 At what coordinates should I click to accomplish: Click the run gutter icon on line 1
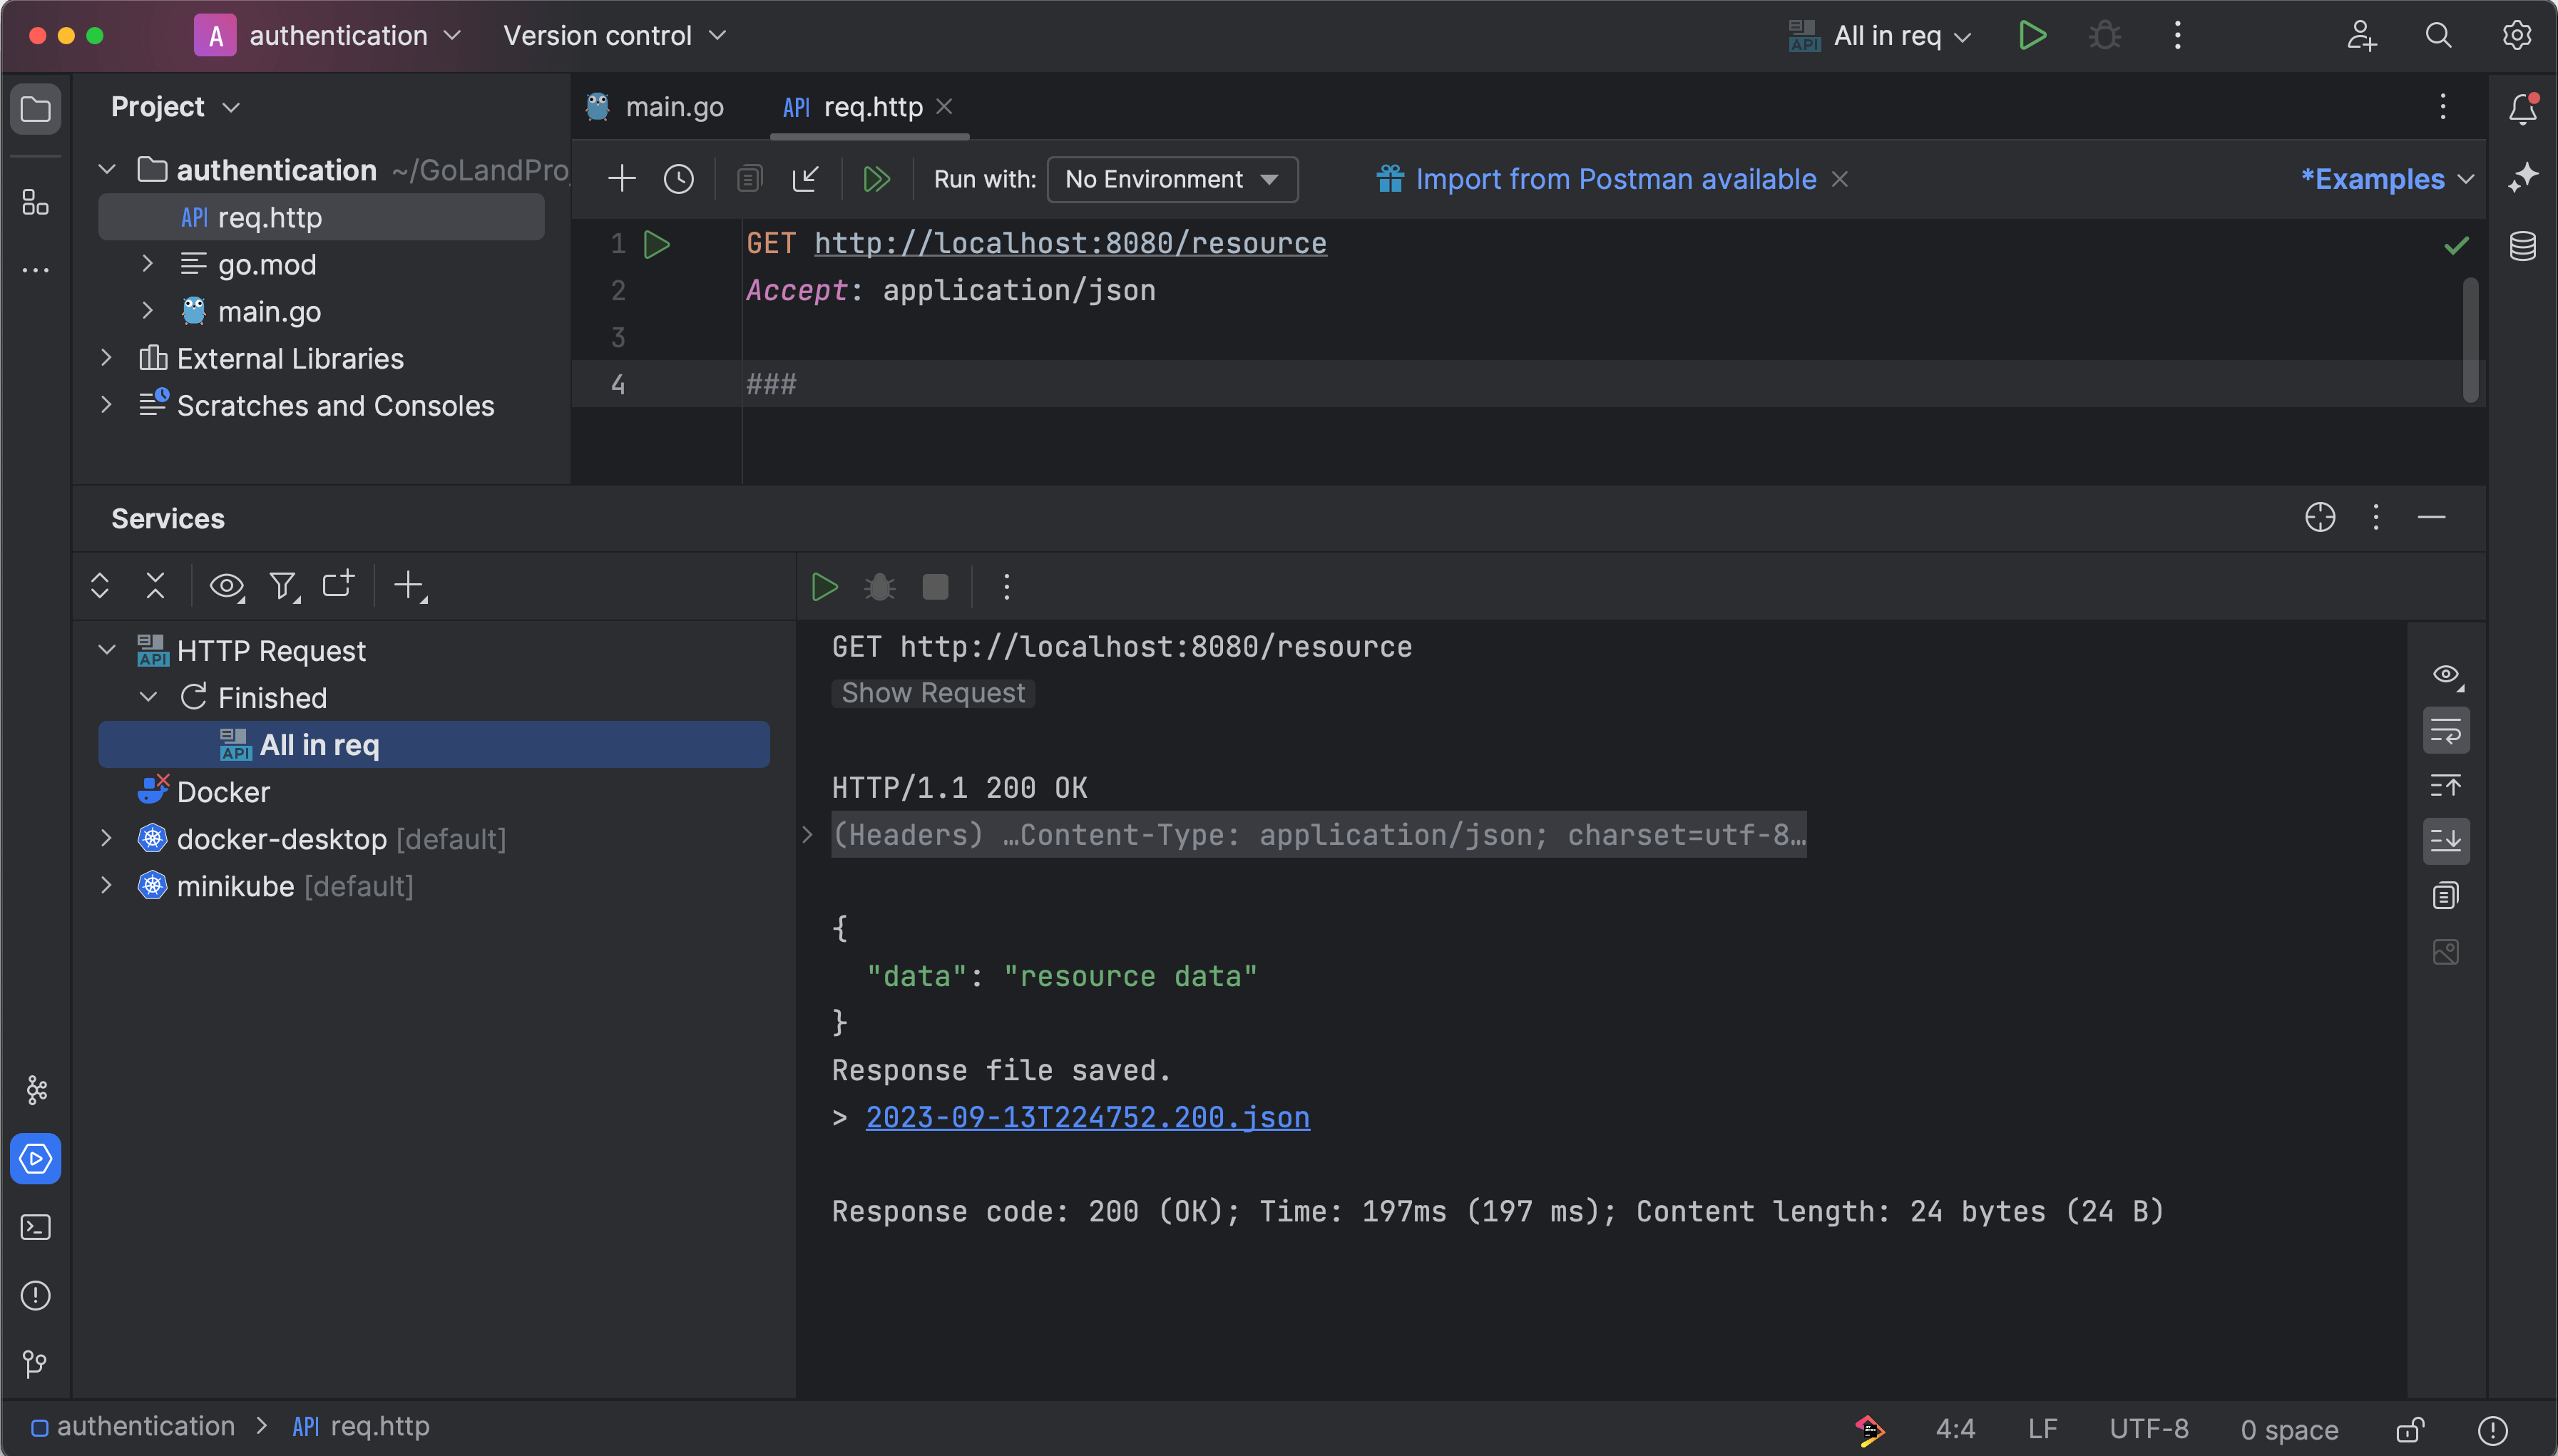click(x=657, y=244)
